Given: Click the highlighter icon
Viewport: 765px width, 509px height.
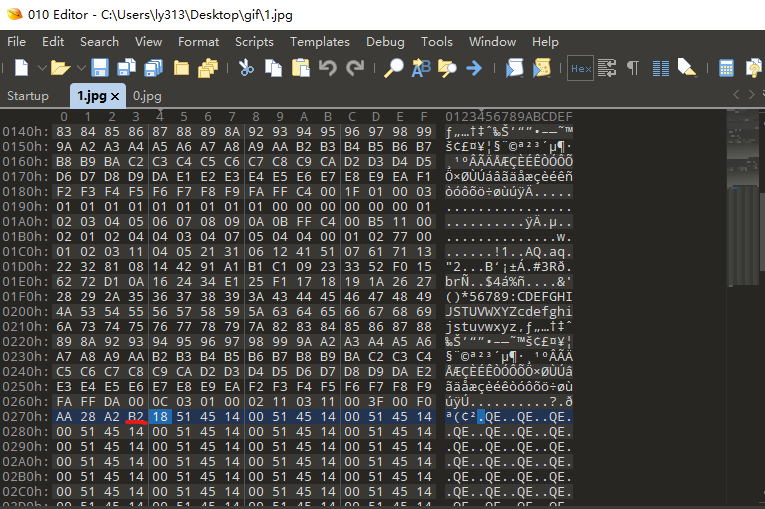Looking at the screenshot, I should [687, 68].
